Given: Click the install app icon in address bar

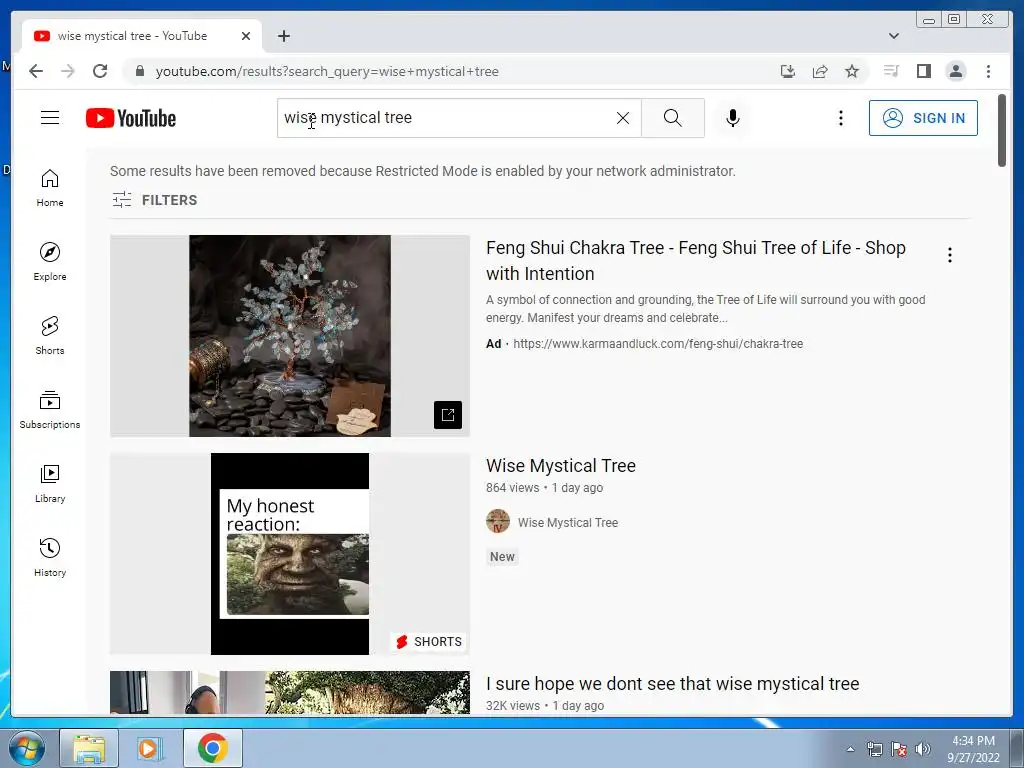Looking at the screenshot, I should click(x=788, y=71).
